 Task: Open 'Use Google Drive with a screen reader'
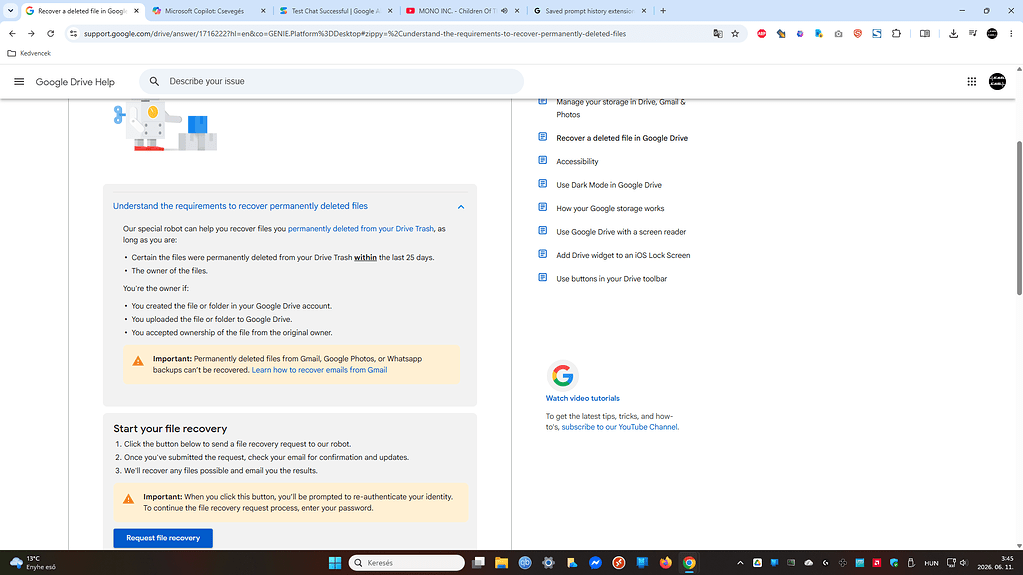pyautogui.click(x=621, y=232)
